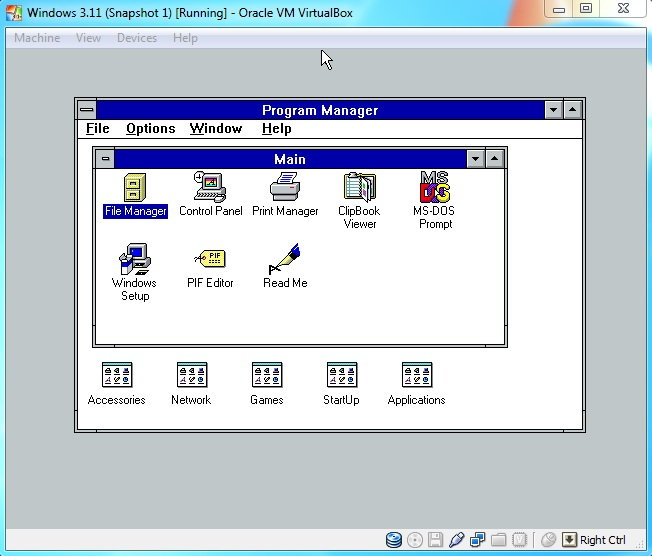Open the Window menu in Program Manager

(x=216, y=129)
